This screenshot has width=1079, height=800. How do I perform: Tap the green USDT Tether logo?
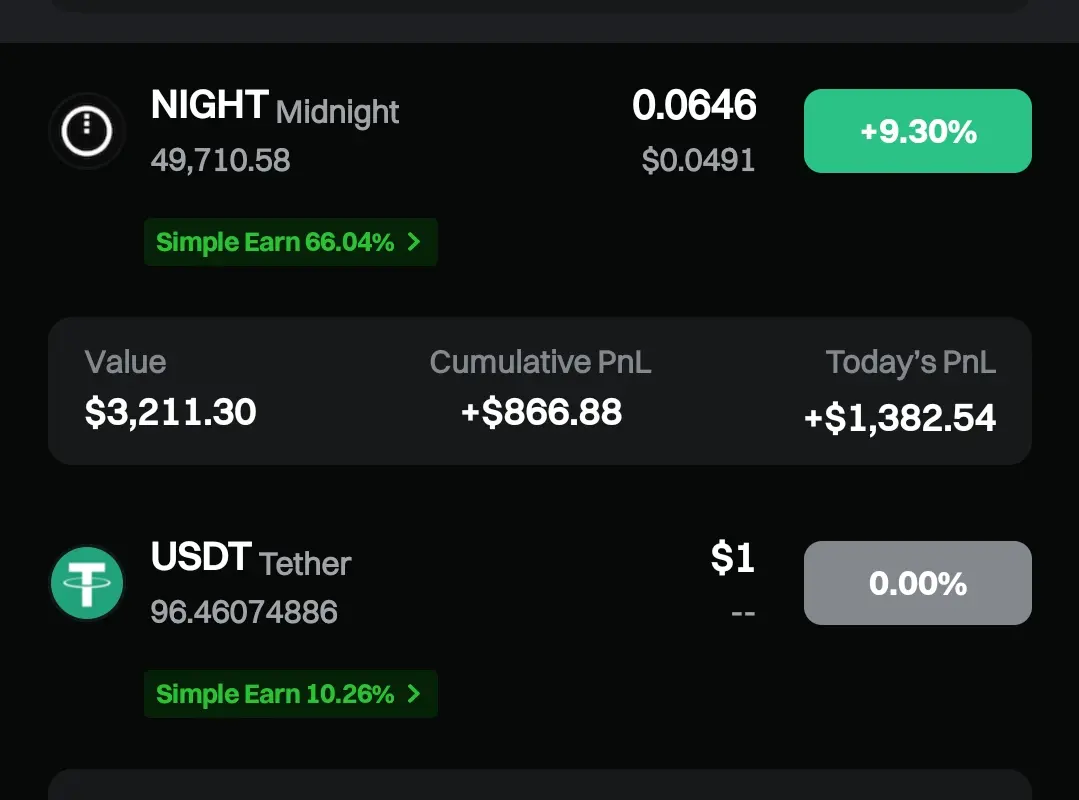coord(87,583)
